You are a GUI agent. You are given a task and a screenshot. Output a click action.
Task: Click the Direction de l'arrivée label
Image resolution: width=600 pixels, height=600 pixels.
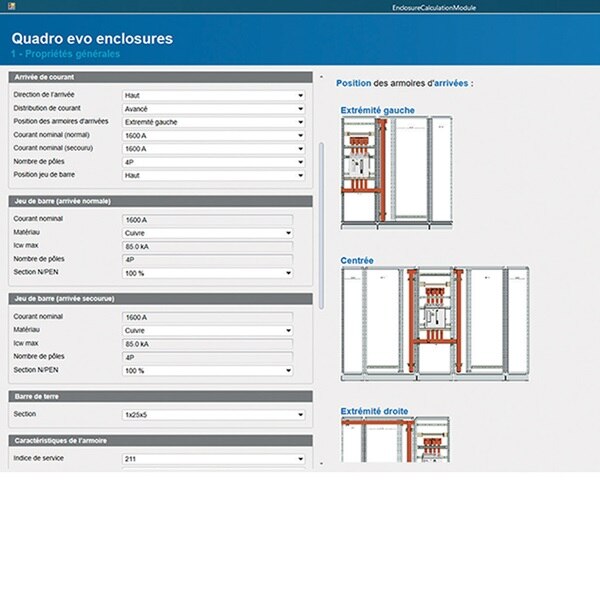point(44,95)
